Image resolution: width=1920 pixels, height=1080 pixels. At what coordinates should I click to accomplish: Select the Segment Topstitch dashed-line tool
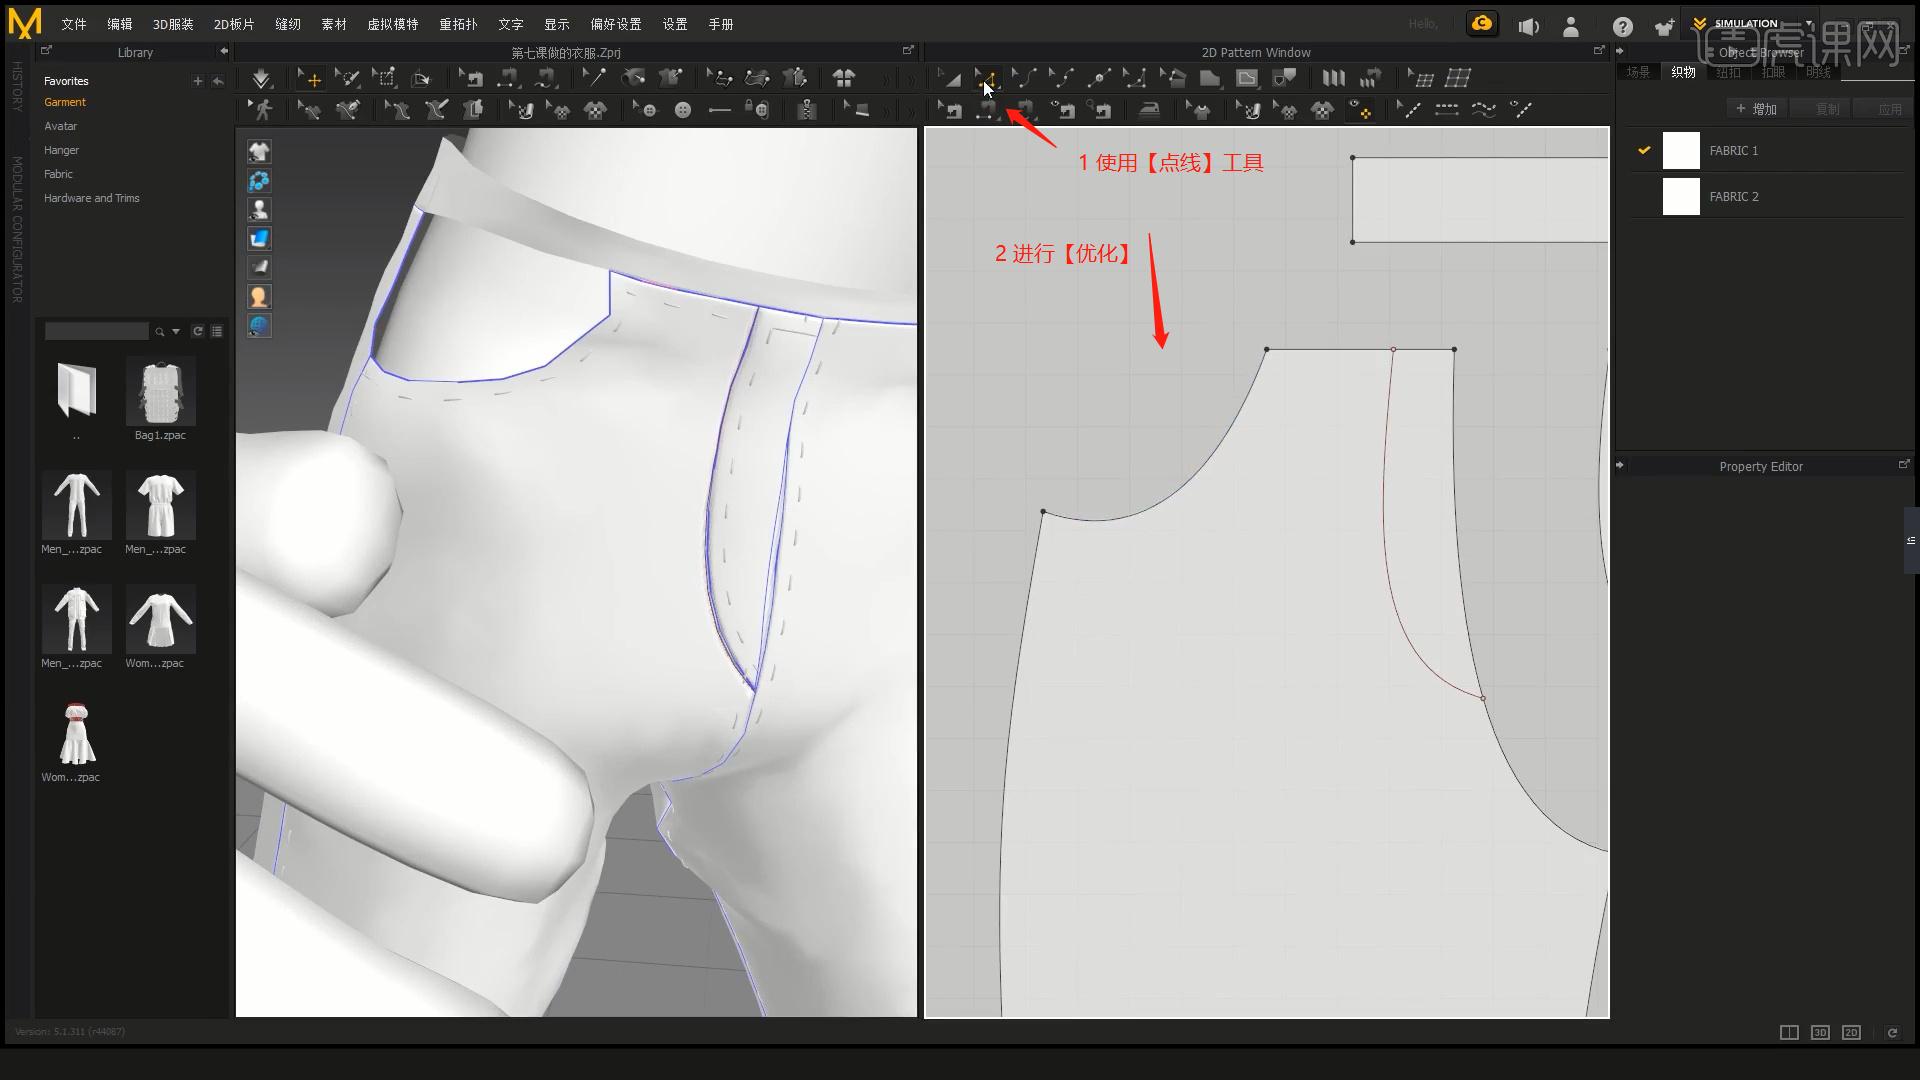pos(1446,110)
